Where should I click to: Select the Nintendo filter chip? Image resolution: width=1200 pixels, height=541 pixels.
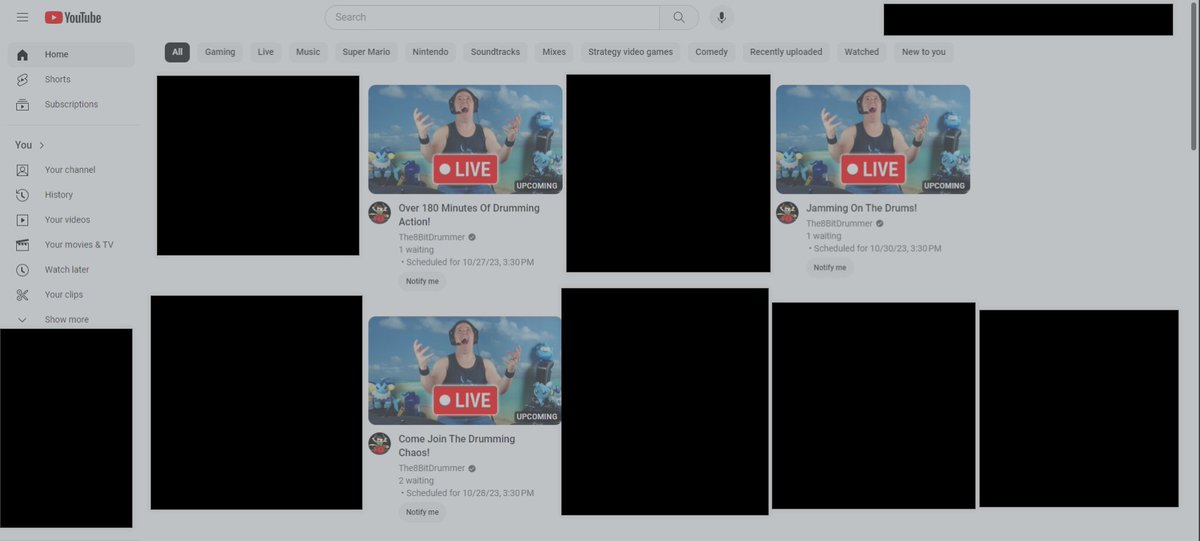[430, 52]
